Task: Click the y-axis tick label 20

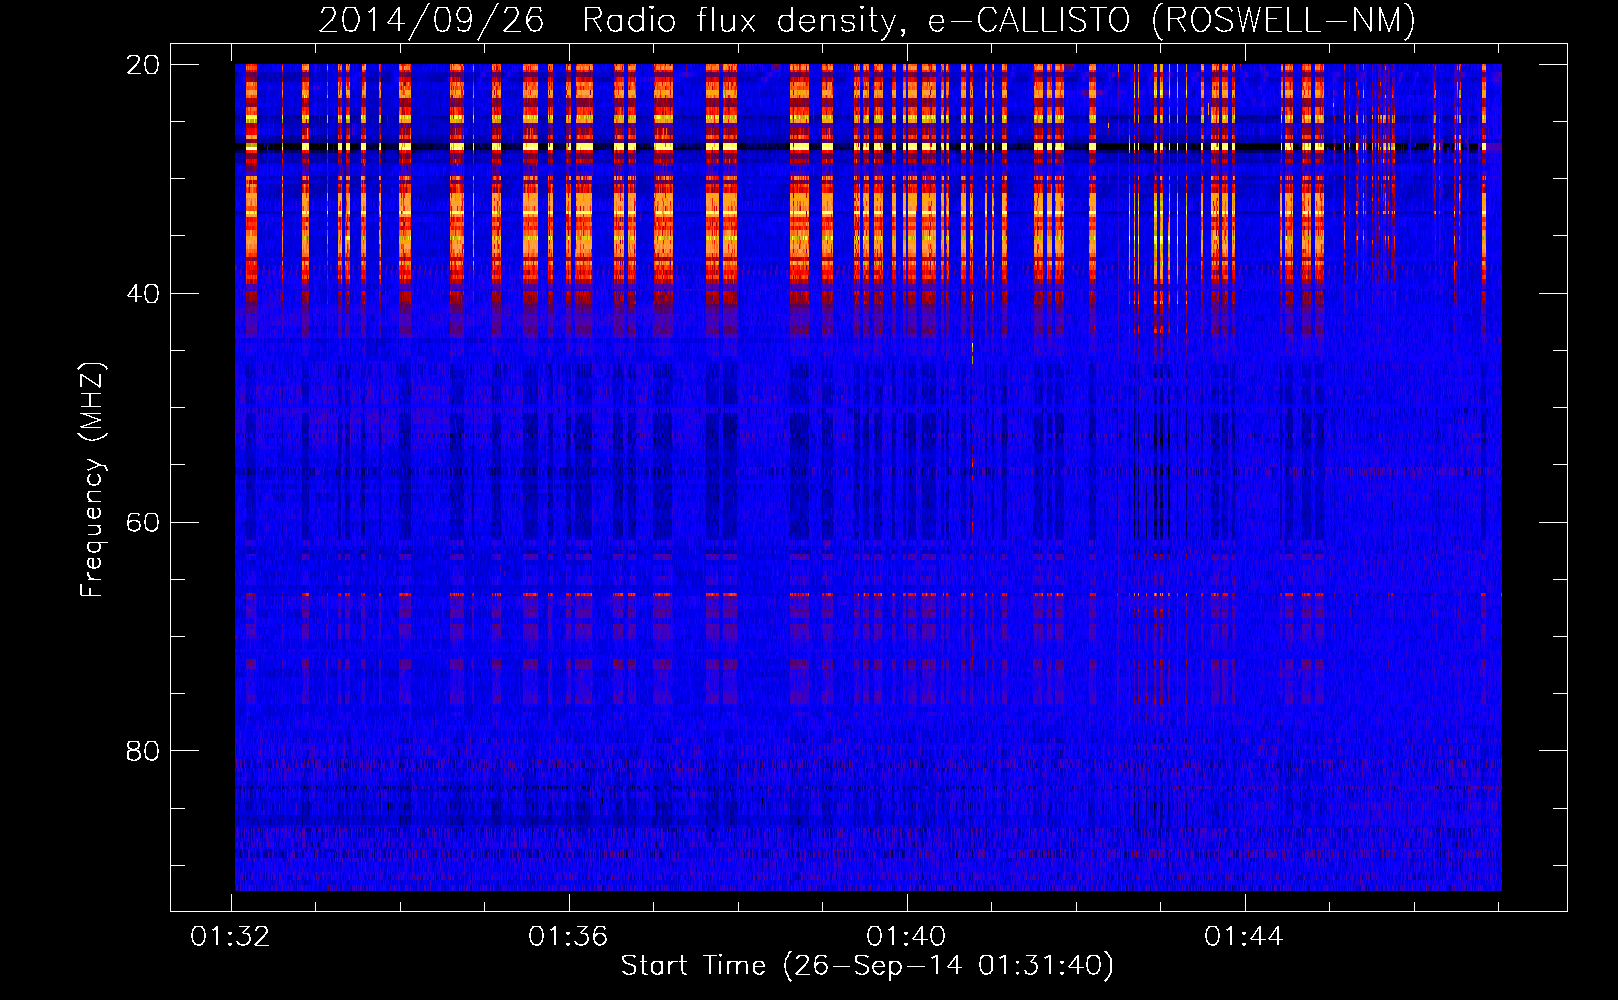Action: 143,65
